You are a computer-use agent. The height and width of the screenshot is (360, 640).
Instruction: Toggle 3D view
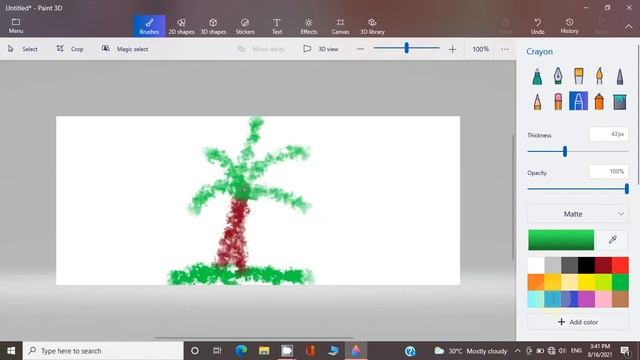tap(321, 49)
